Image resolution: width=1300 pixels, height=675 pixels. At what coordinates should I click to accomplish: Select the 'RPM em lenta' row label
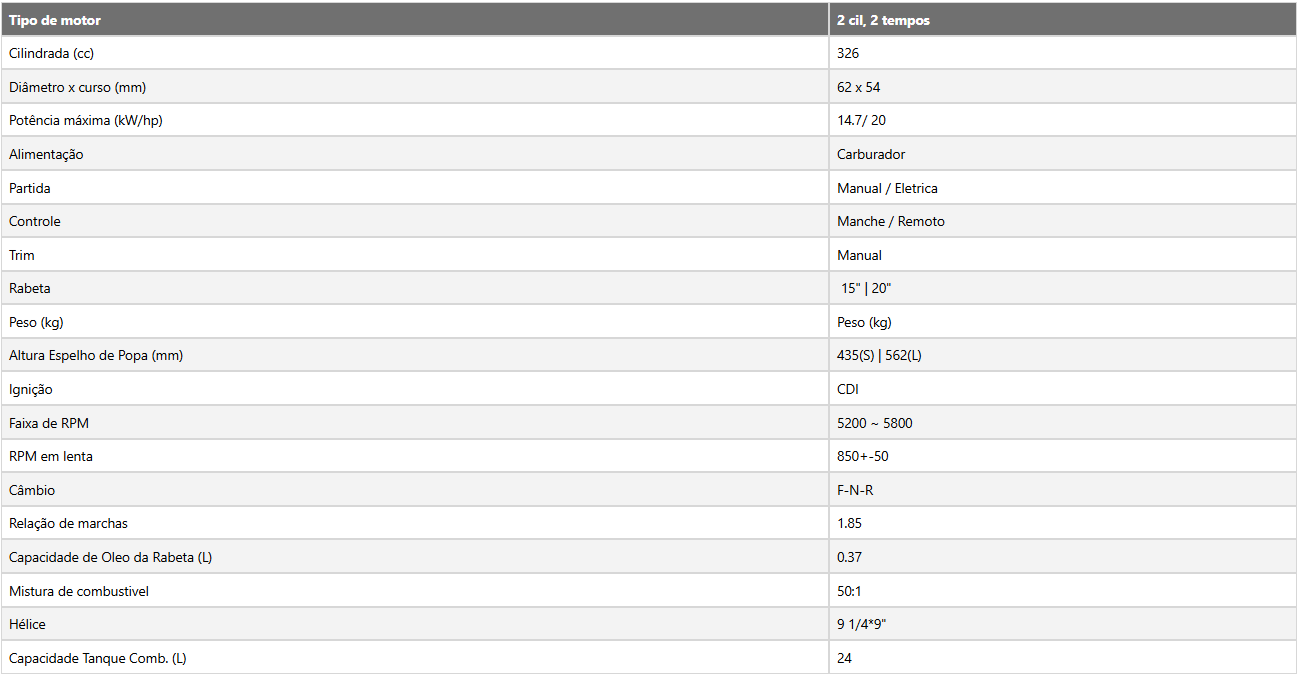point(51,456)
